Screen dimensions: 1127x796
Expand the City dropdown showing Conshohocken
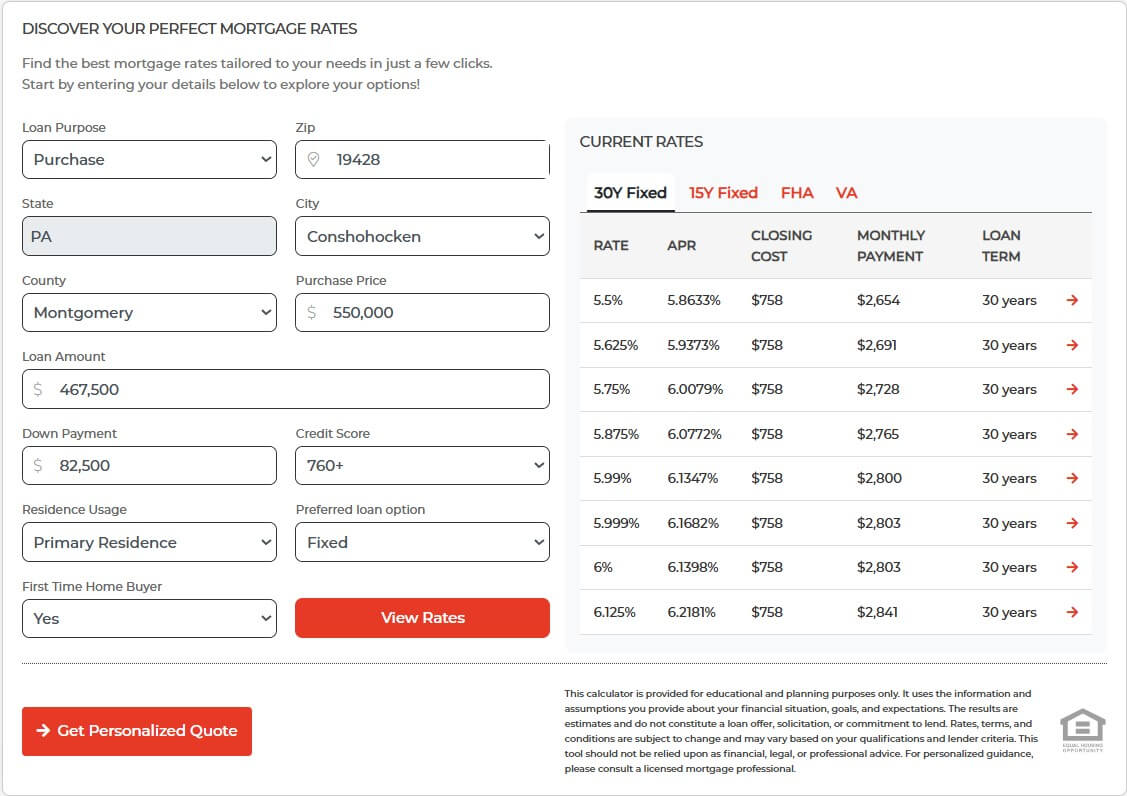coord(422,236)
